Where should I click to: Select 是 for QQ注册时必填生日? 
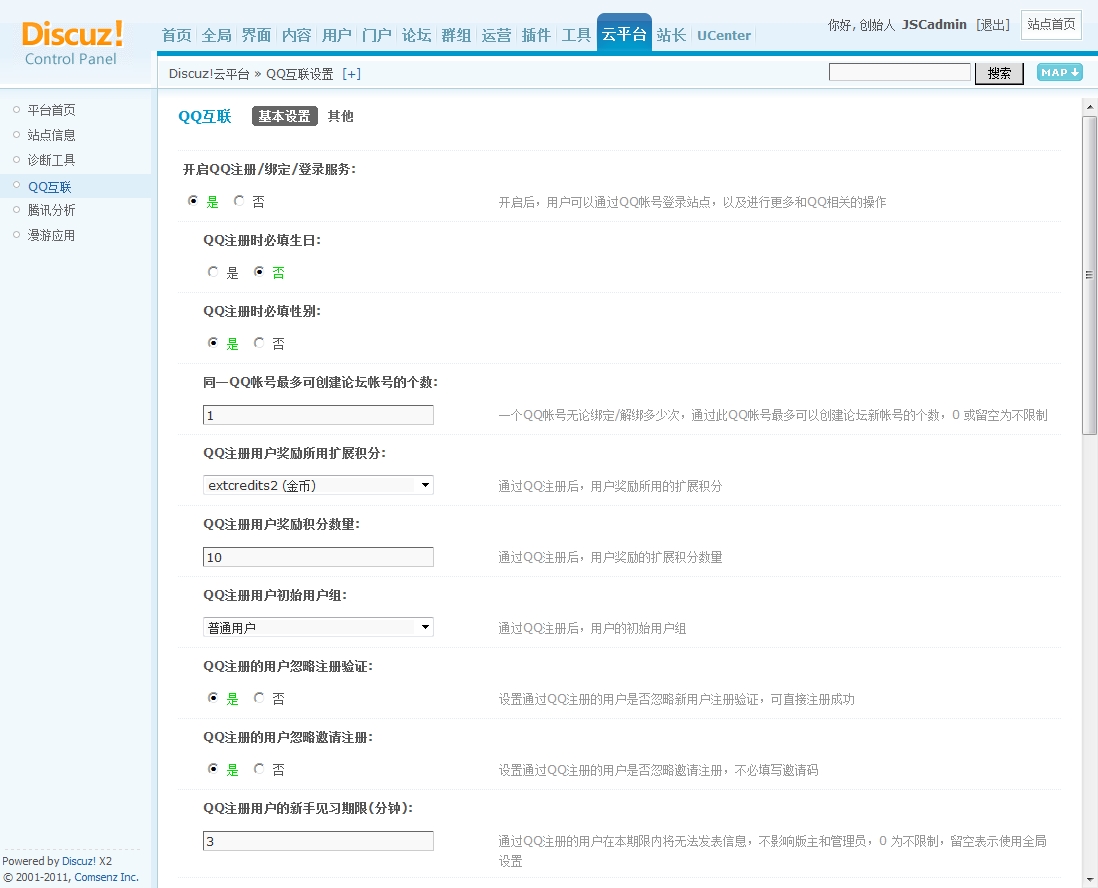(213, 271)
